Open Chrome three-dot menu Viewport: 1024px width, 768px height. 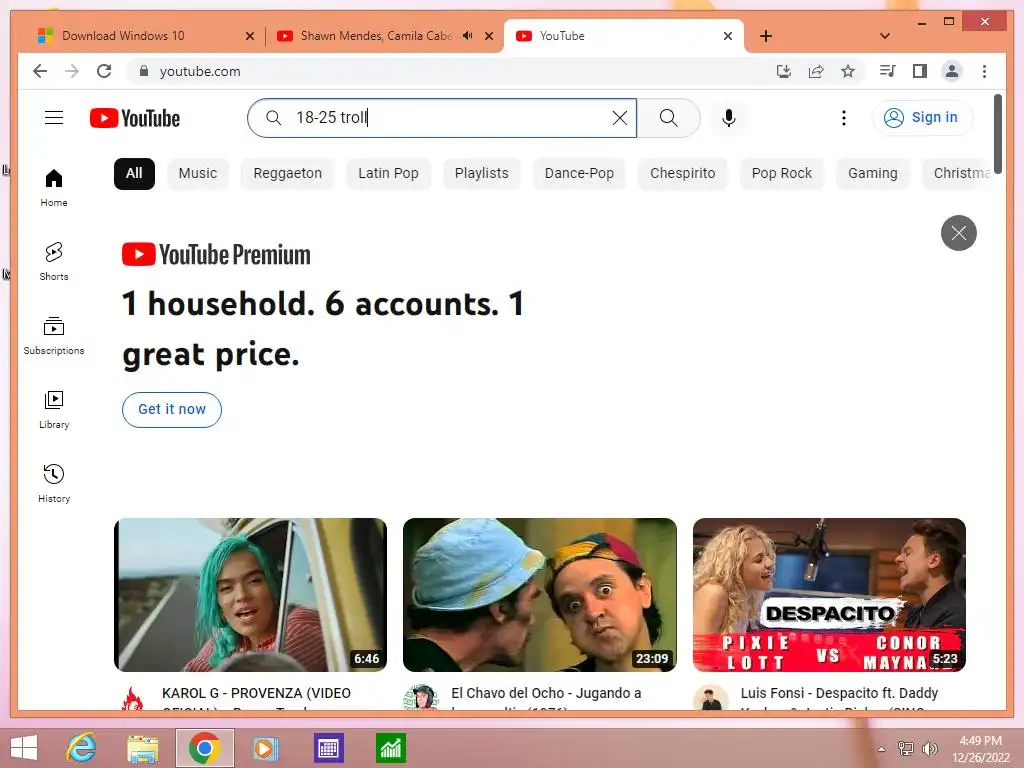(x=984, y=71)
